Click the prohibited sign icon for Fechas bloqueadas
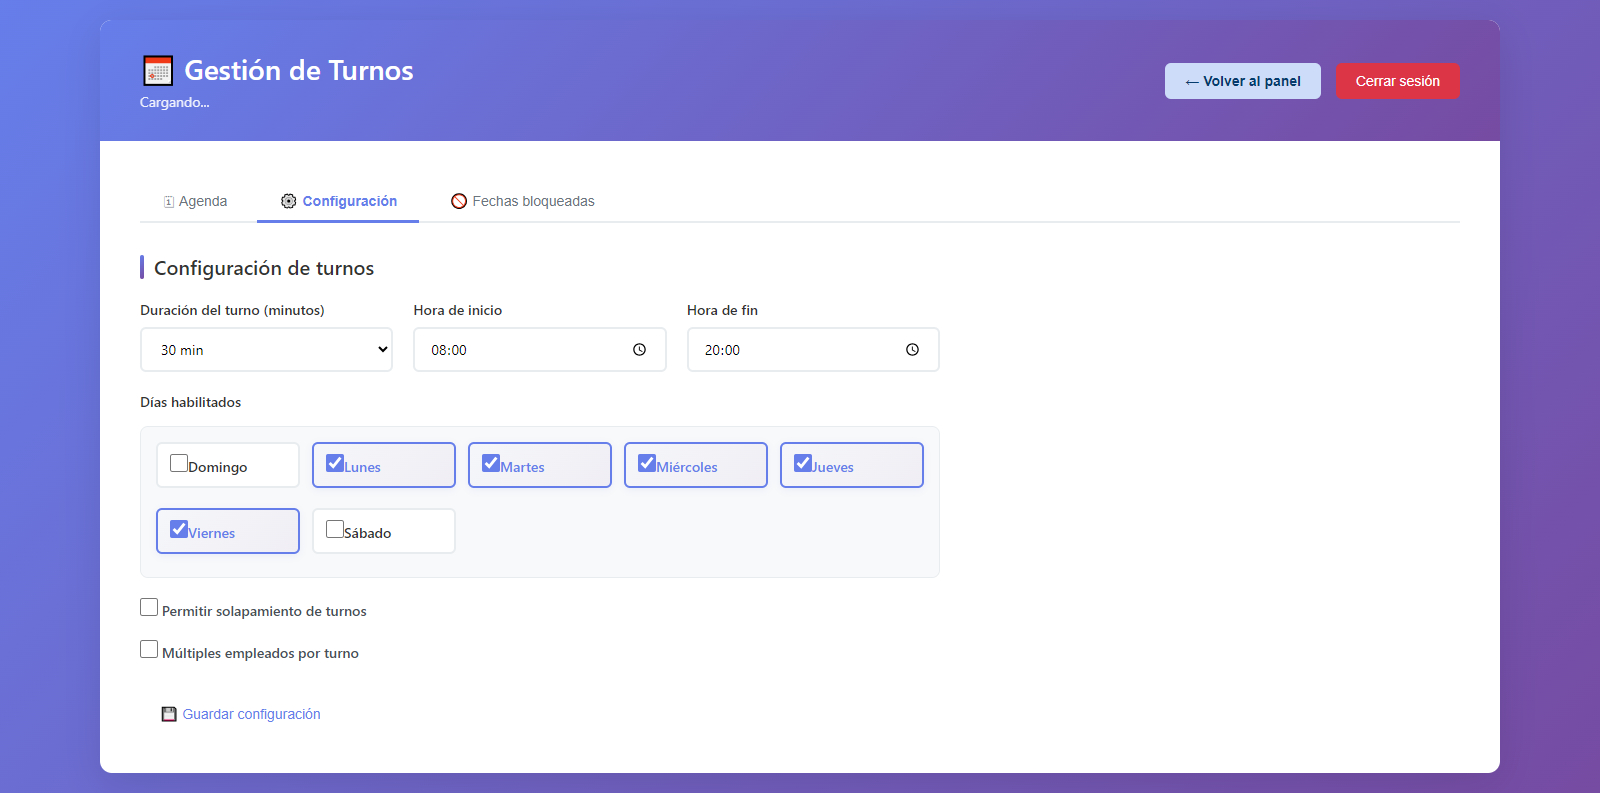This screenshot has height=793, width=1600. [x=459, y=201]
